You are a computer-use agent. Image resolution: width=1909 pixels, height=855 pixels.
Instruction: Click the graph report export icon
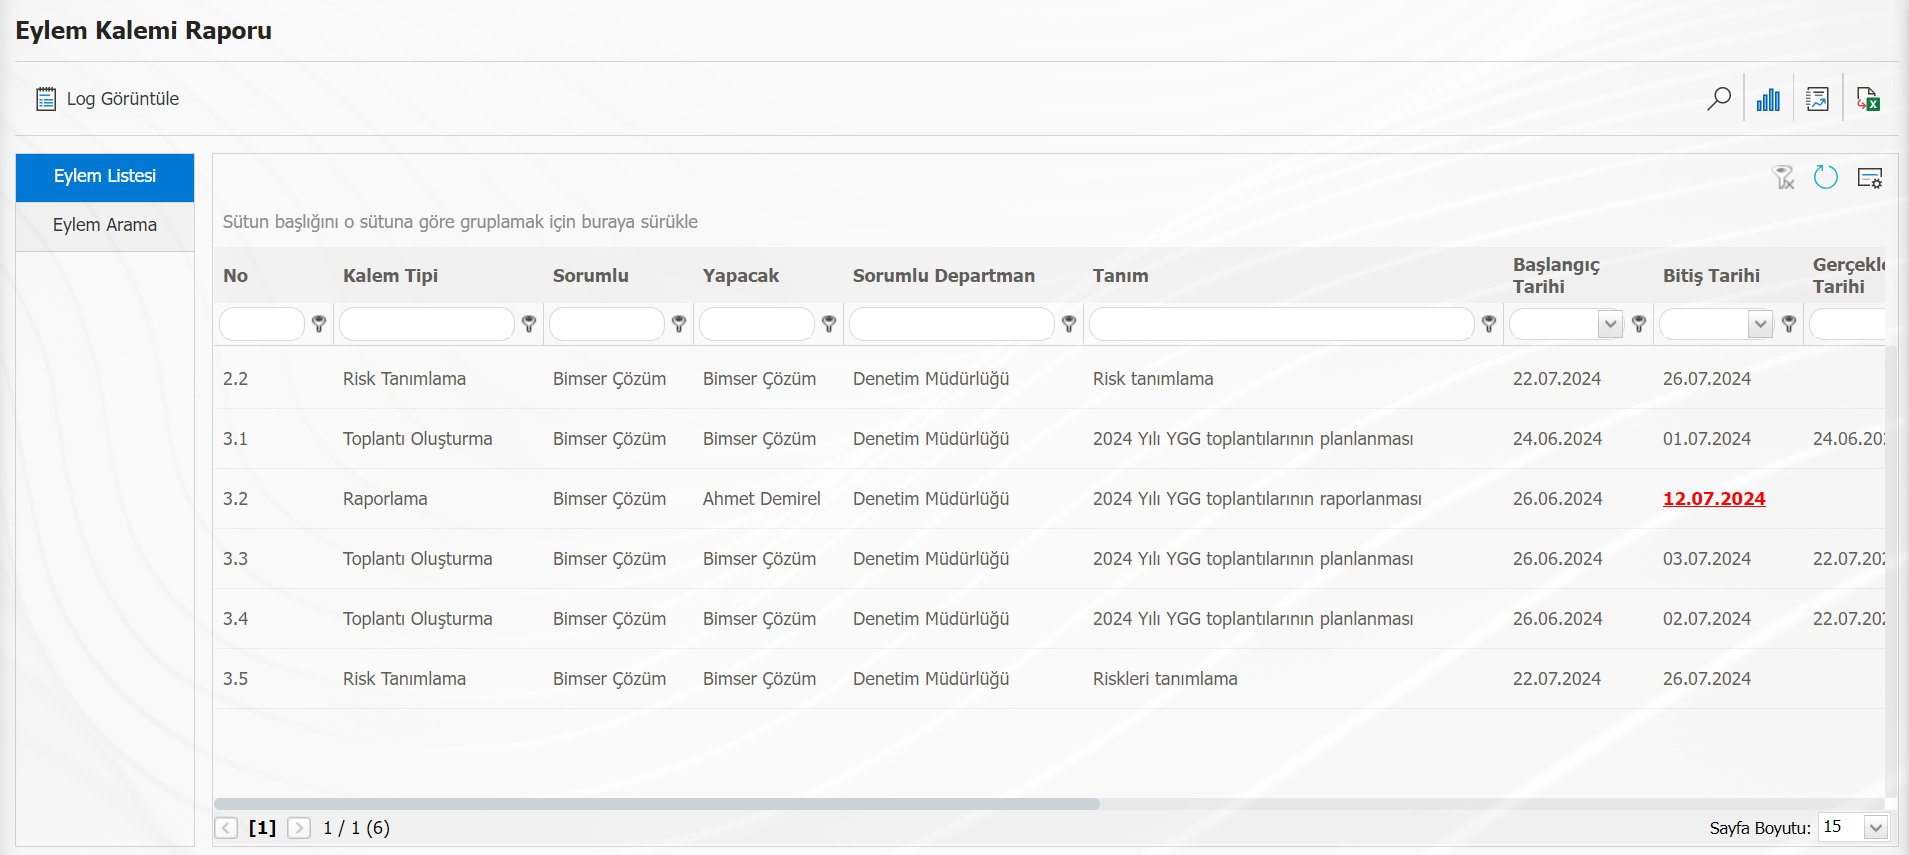tap(1818, 99)
